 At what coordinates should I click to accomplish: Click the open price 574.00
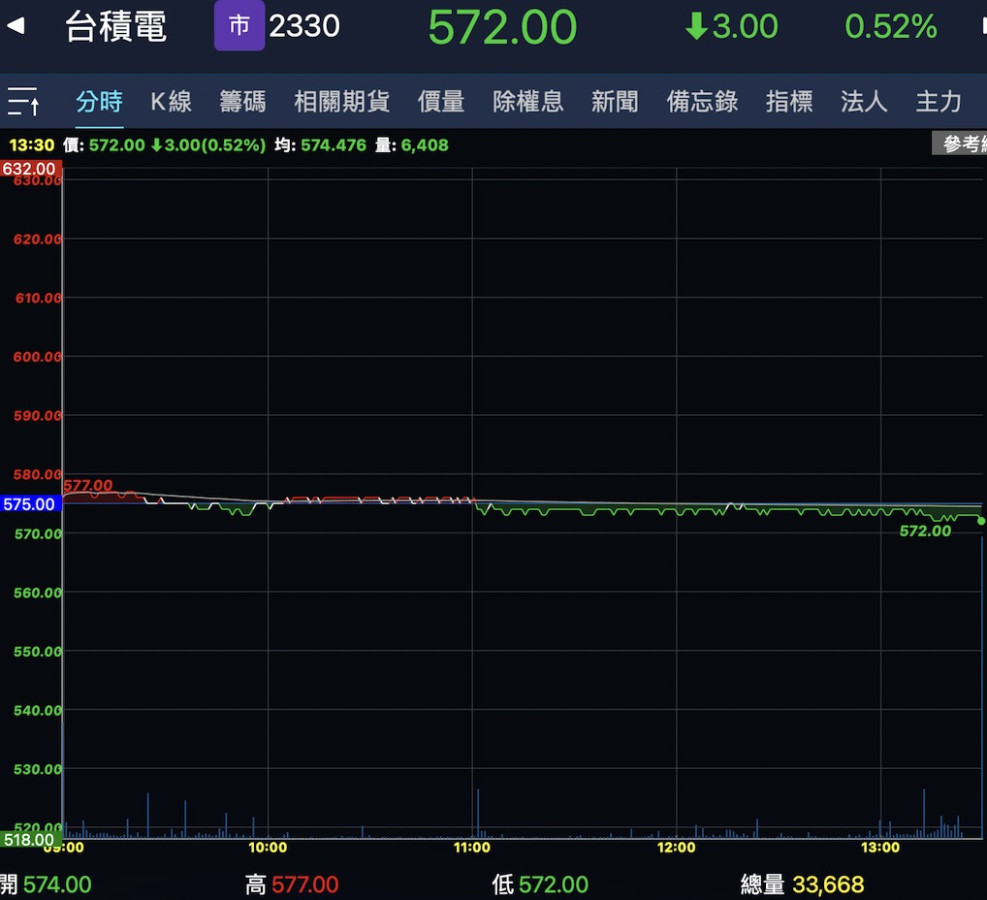[57, 885]
